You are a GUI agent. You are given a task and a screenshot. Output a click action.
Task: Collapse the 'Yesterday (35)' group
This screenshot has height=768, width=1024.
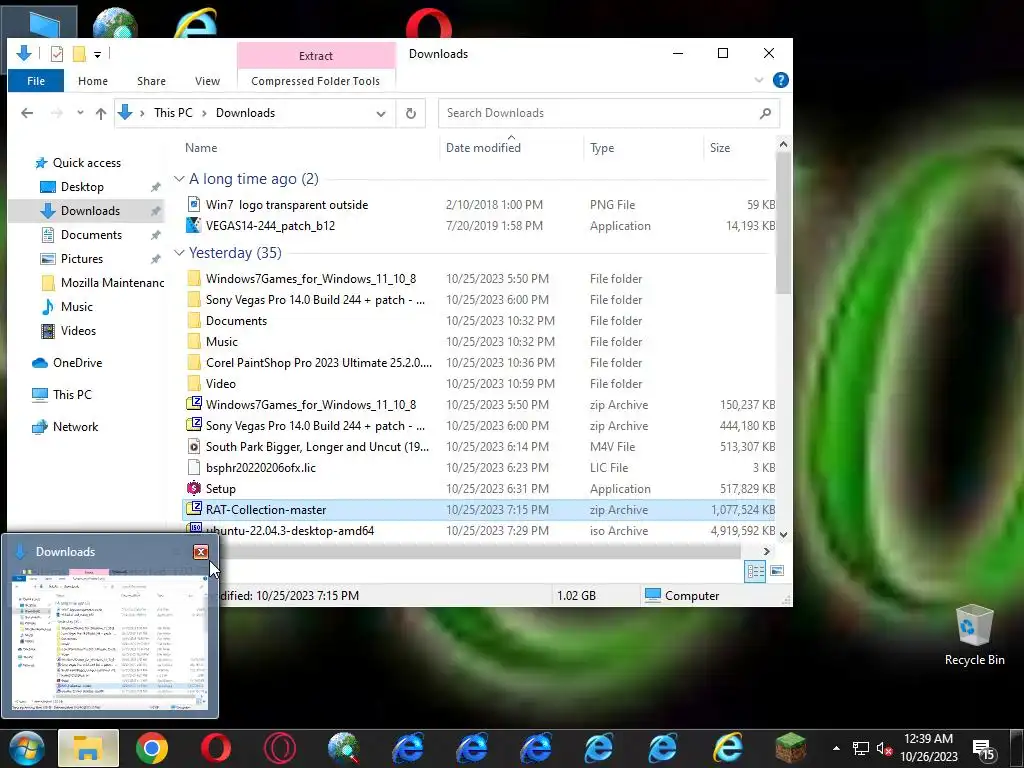click(179, 253)
